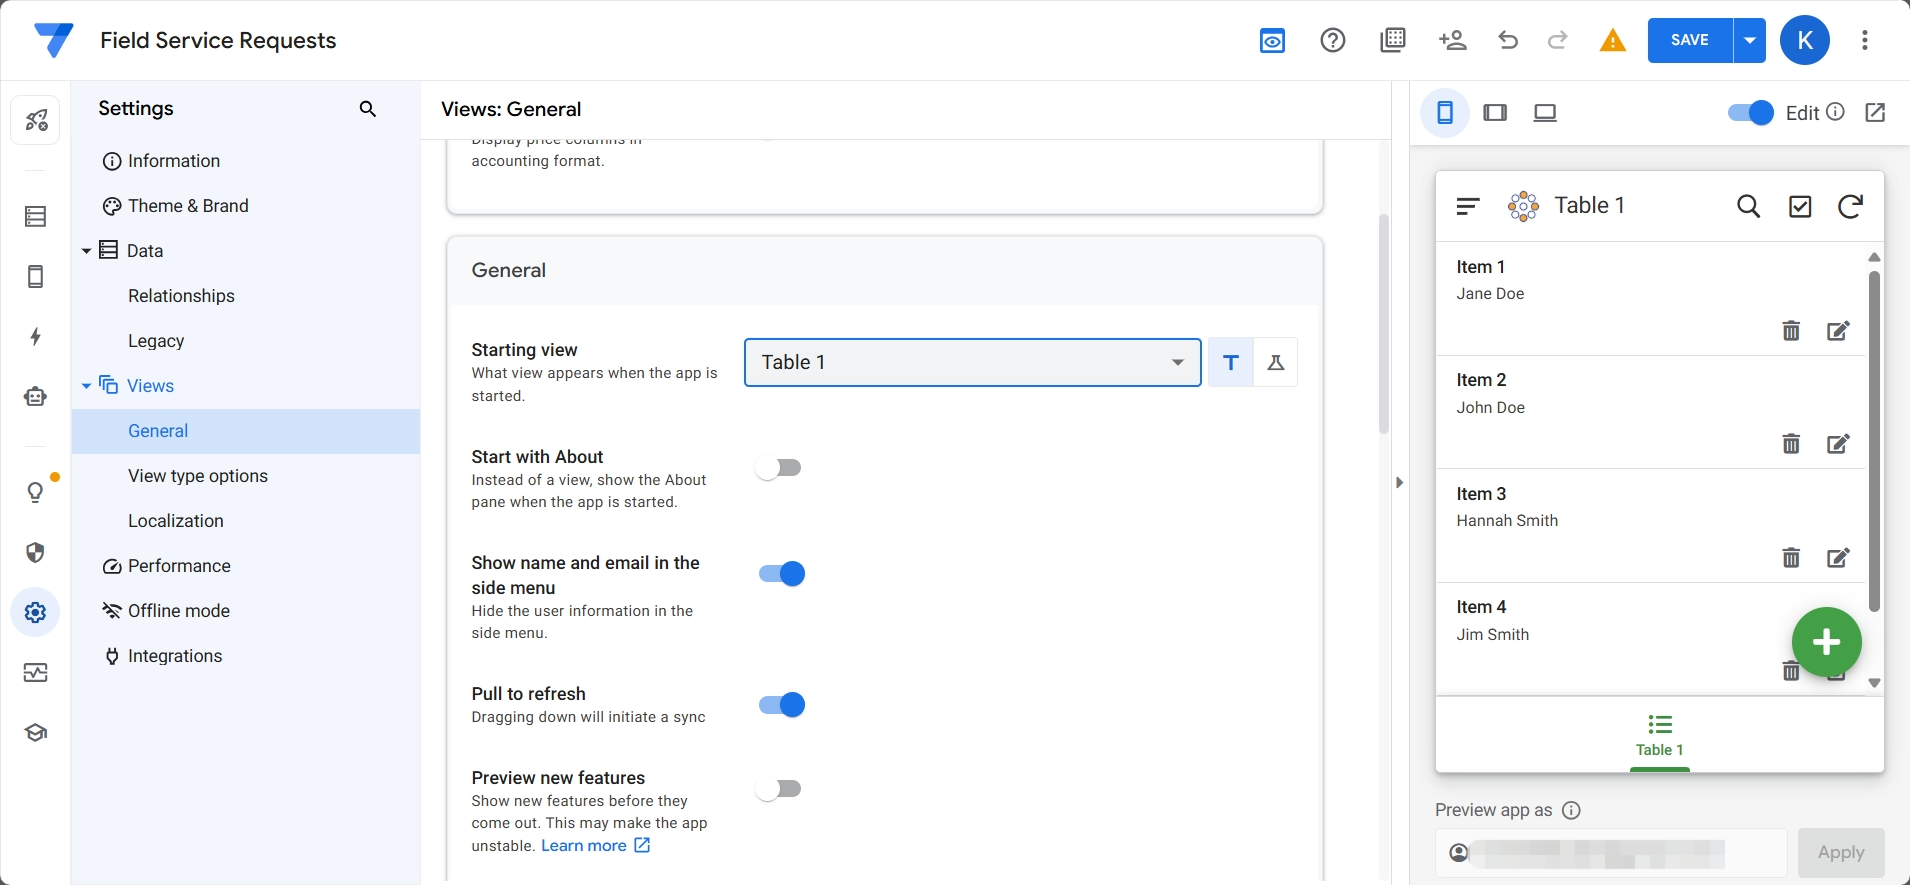The width and height of the screenshot is (1910, 885).
Task: Open the Learn graduation cap icon
Action: click(36, 733)
